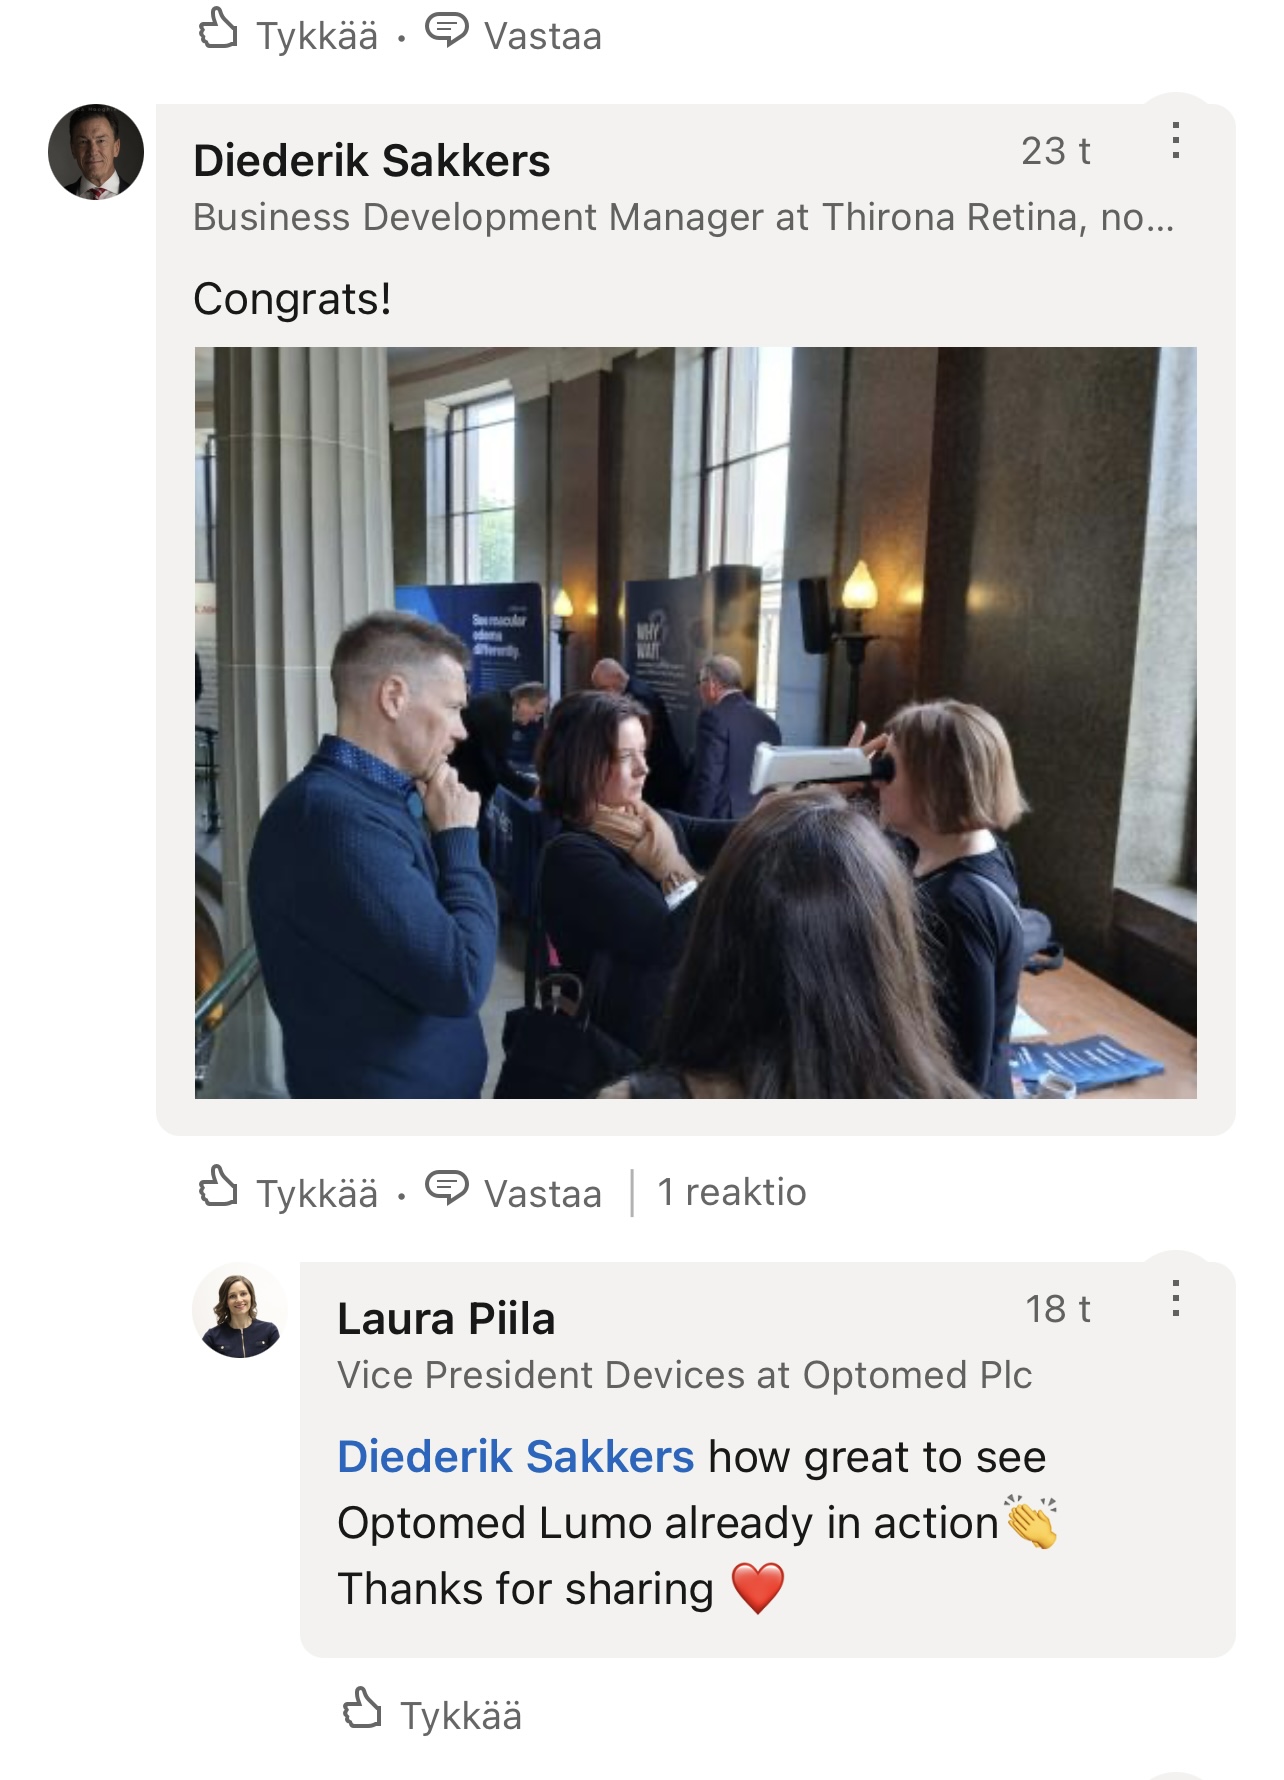The height and width of the screenshot is (1780, 1284).
Task: Open Laura Piila name heading
Action: (x=446, y=1319)
